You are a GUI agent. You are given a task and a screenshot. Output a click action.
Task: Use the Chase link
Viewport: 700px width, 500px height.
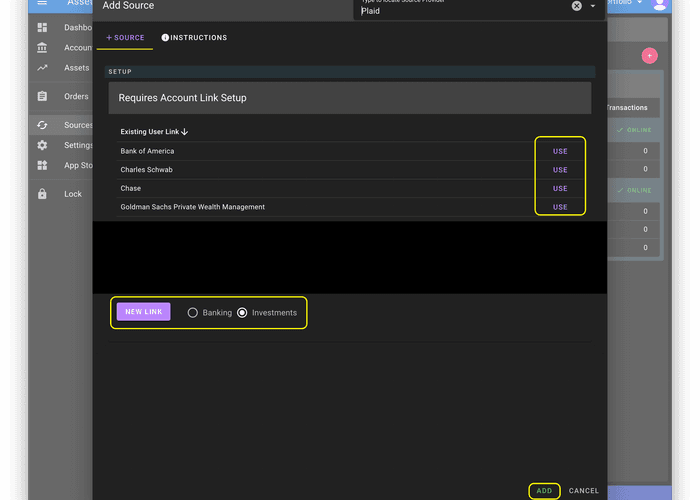(x=560, y=189)
